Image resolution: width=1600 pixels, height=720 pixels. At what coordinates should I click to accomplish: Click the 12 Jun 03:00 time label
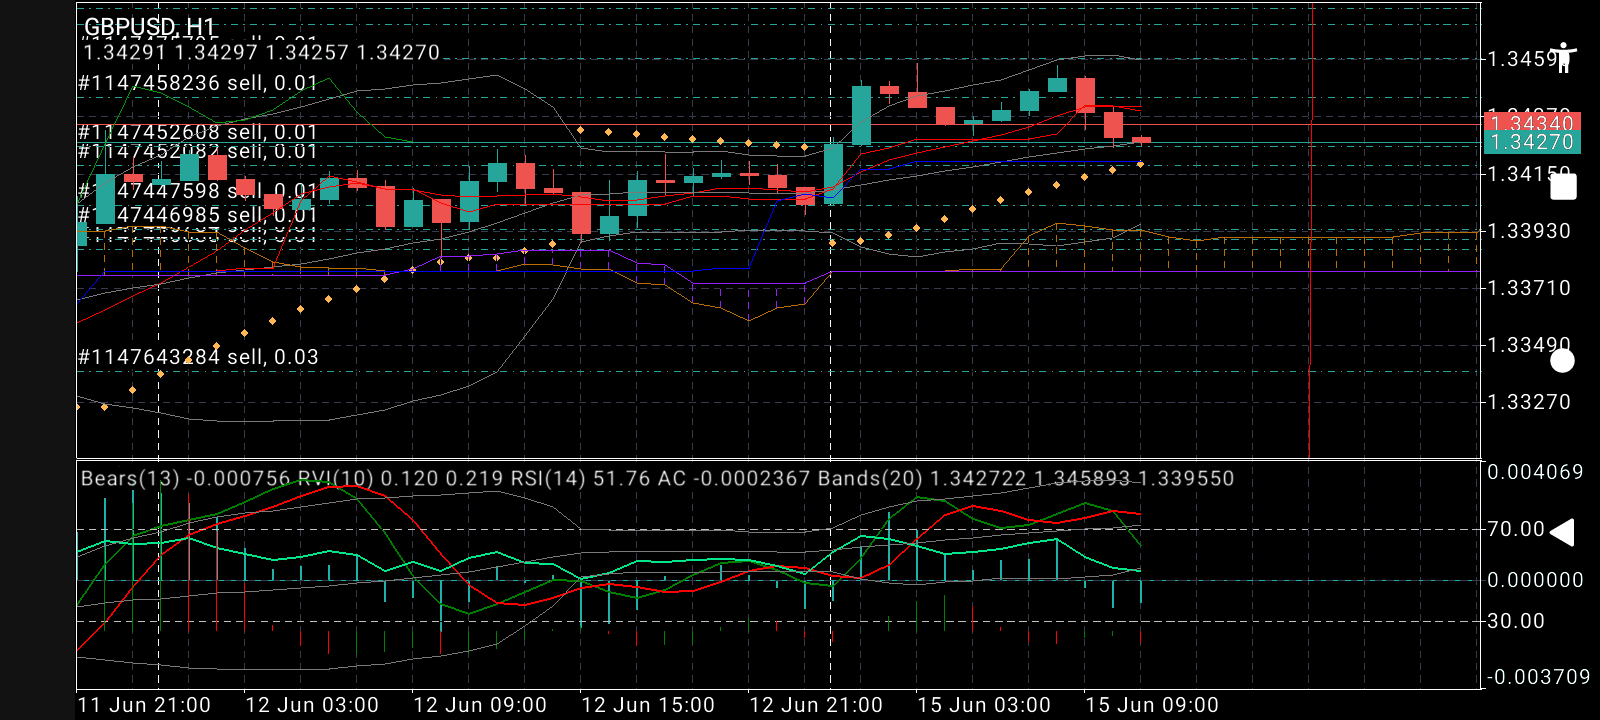pyautogui.click(x=312, y=705)
